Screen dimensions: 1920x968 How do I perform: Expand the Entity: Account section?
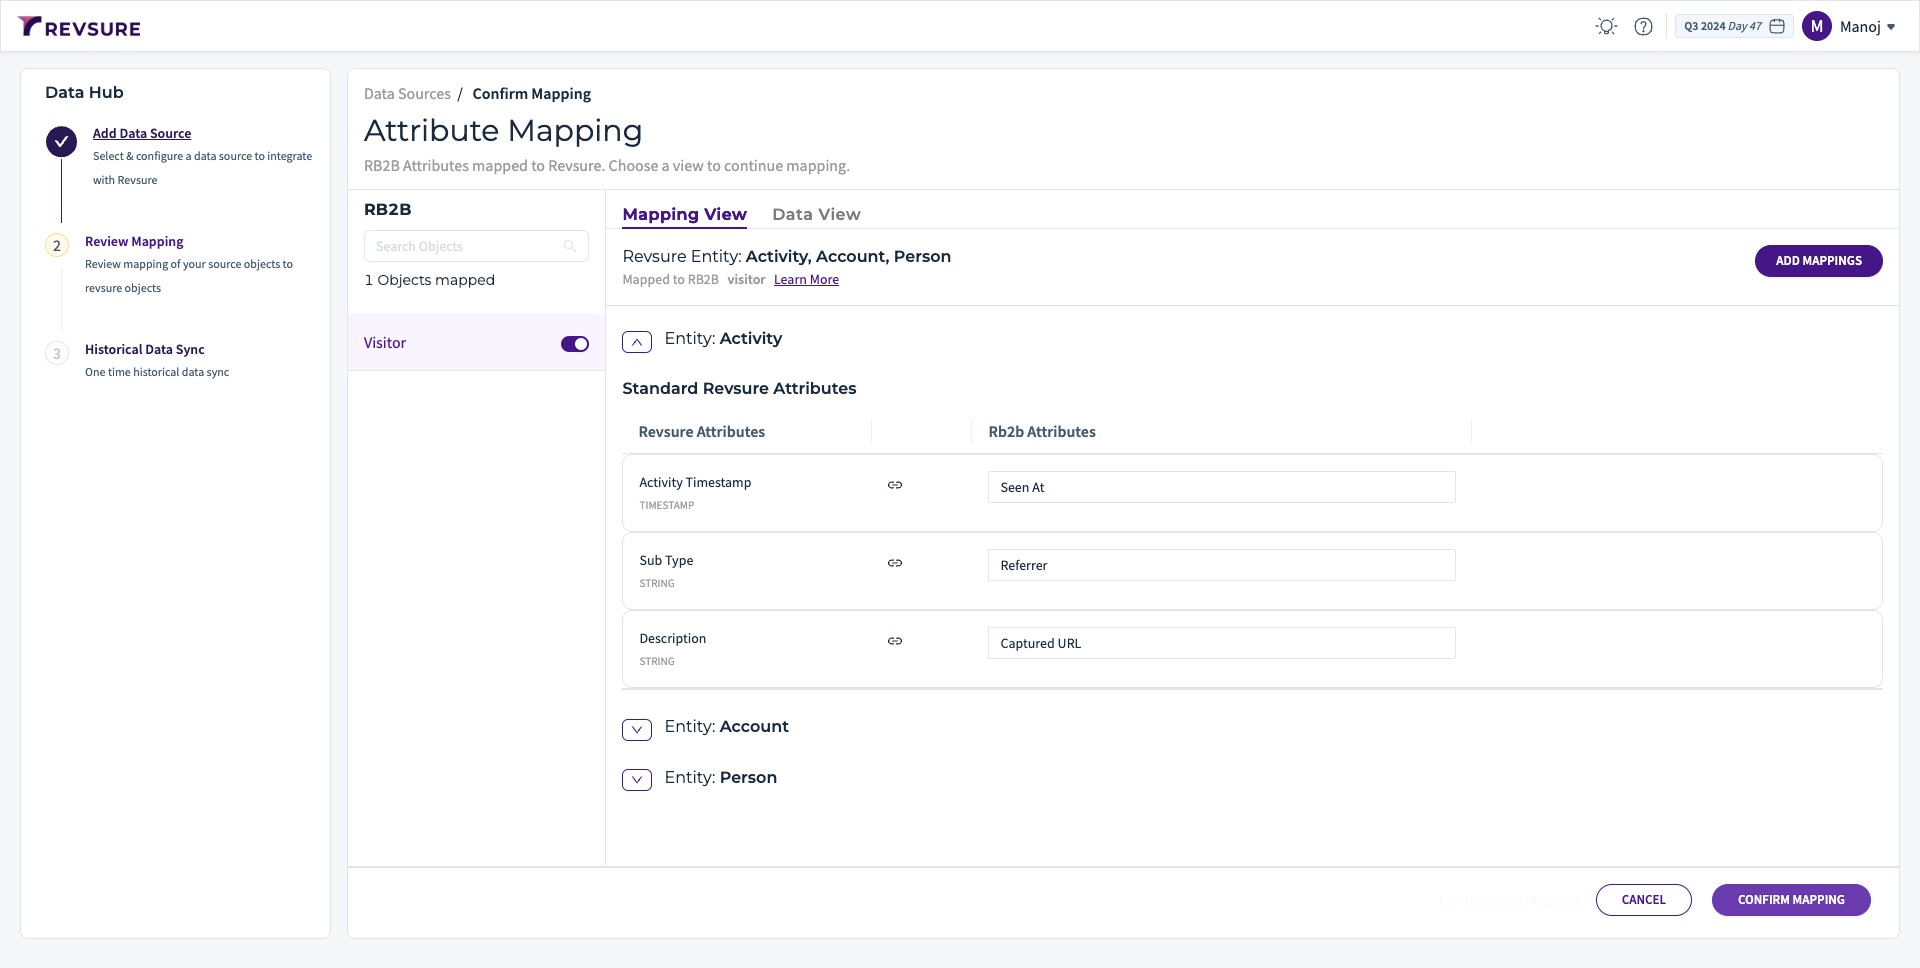click(x=637, y=730)
